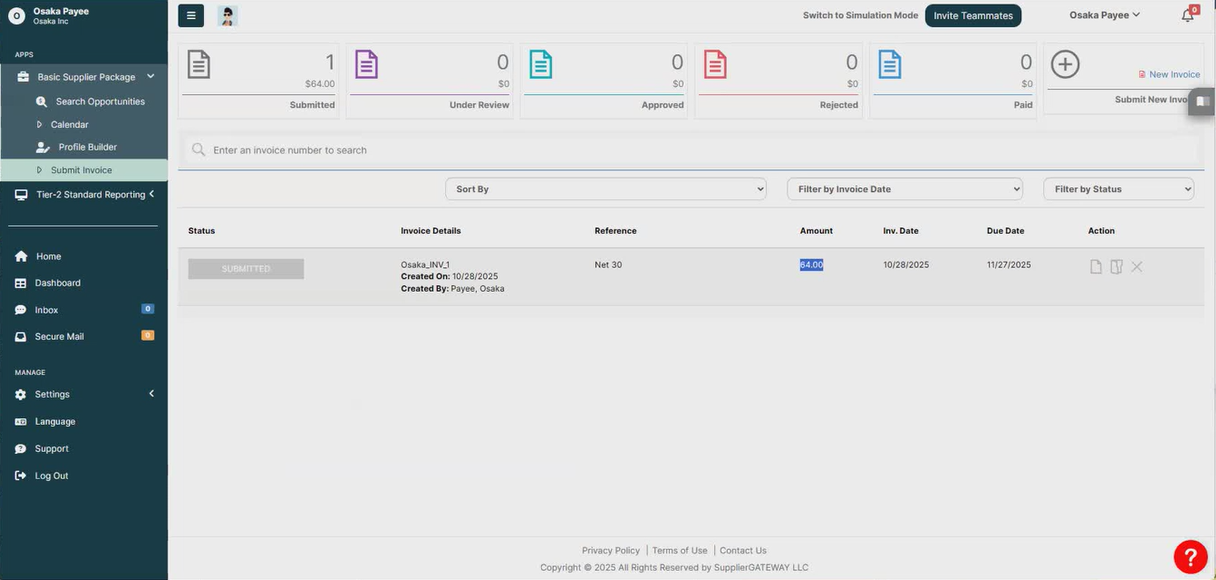Viewport: 1216px width, 580px height.
Task: Click the invoice number search field
Action: pyautogui.click(x=690, y=150)
